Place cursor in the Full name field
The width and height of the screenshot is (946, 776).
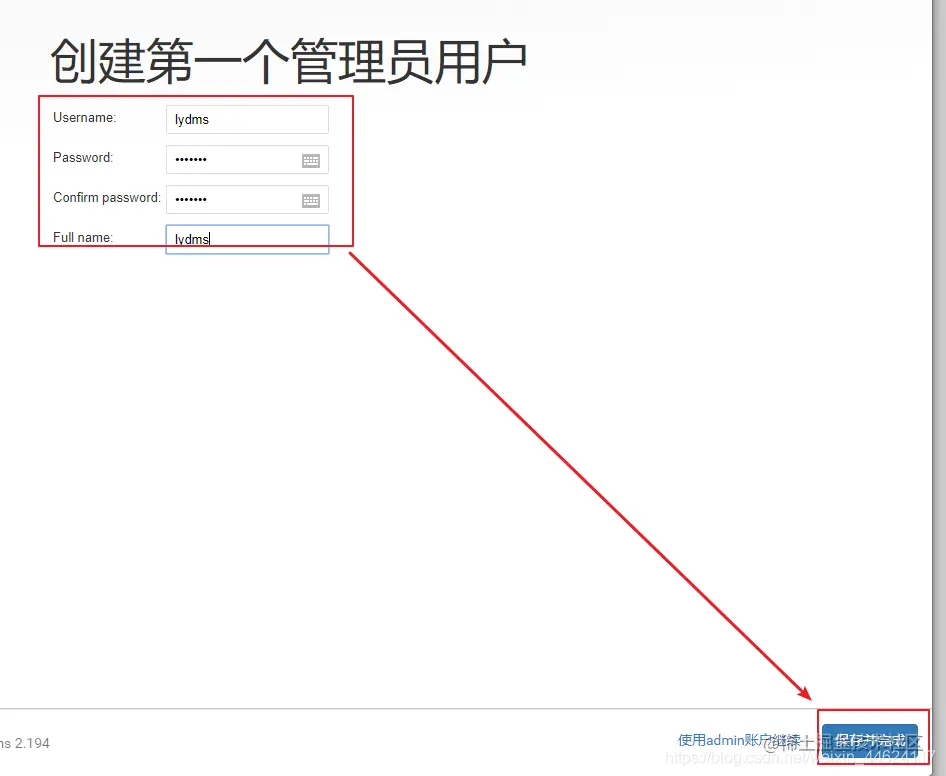[x=246, y=239]
